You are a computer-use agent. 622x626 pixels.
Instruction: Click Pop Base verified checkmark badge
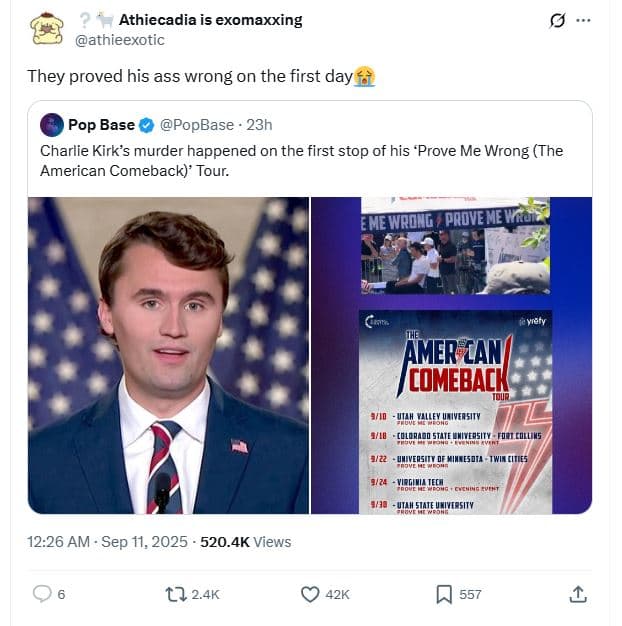pos(146,125)
